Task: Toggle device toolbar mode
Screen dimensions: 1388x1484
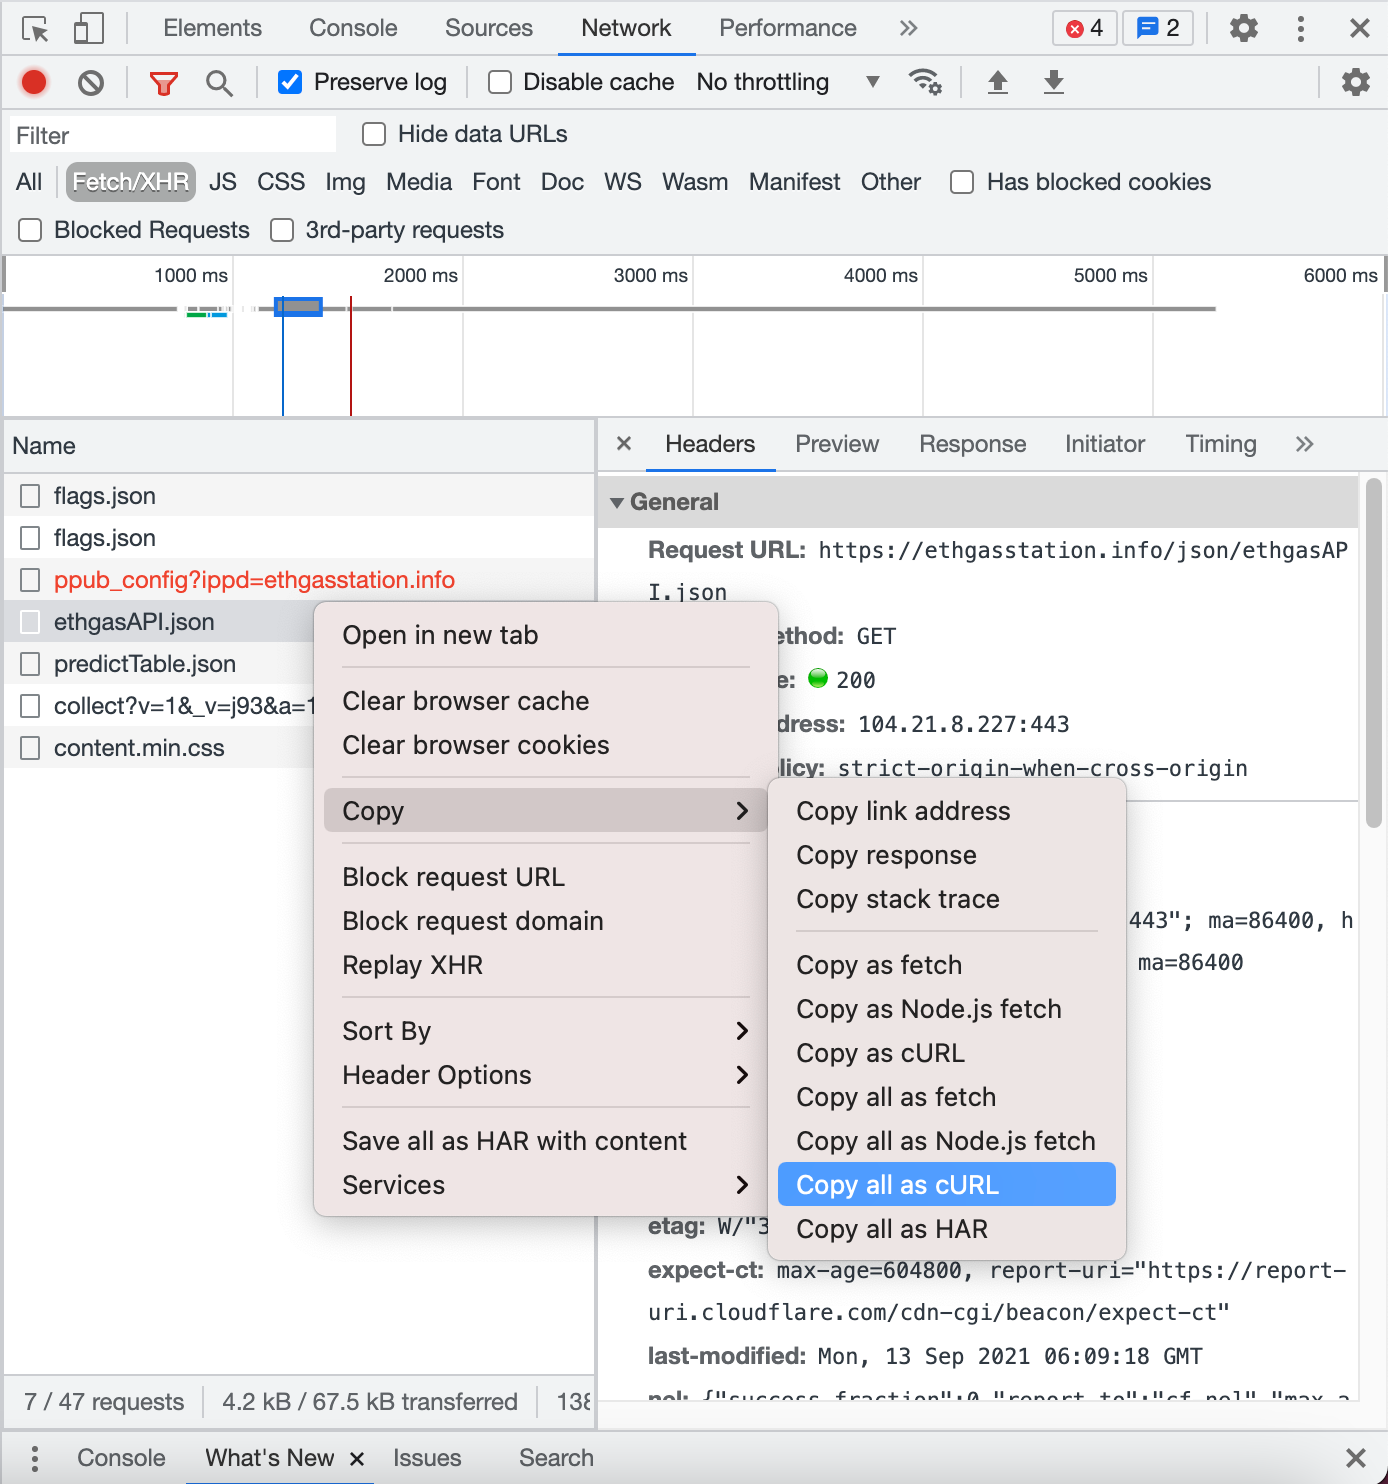Action: (88, 28)
